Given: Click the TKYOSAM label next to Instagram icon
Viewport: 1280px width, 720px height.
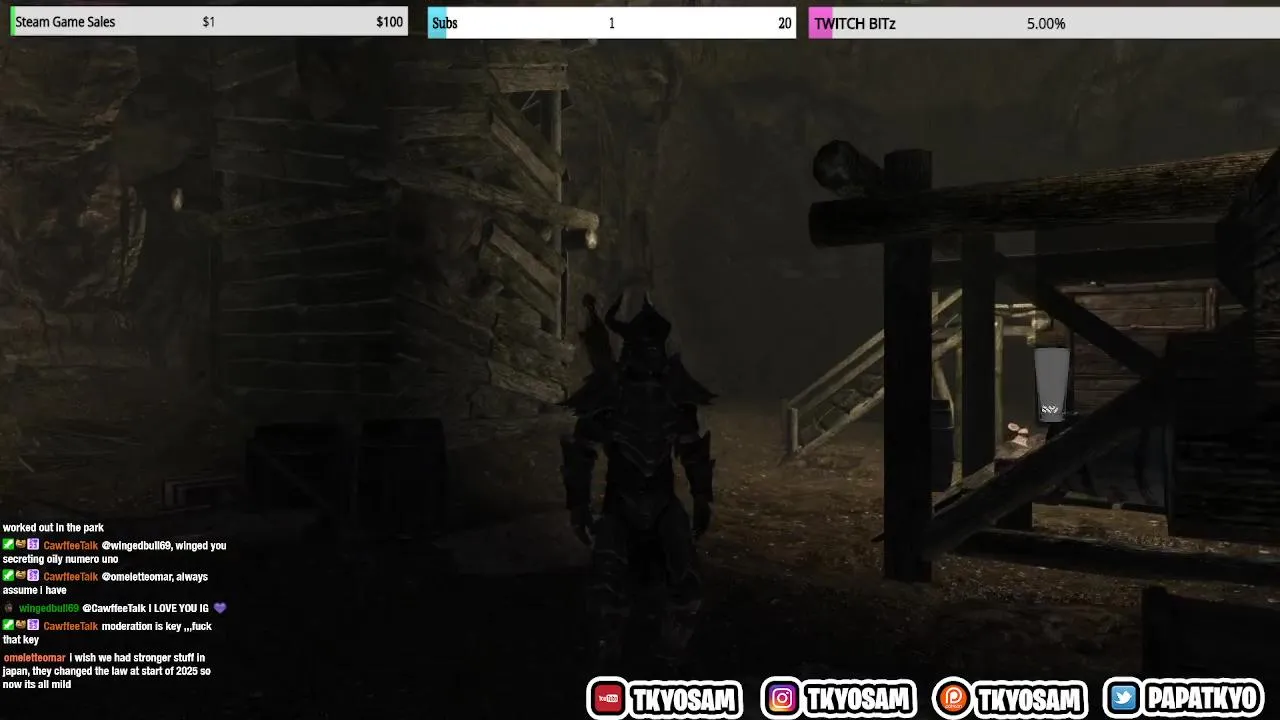Looking at the screenshot, I should coord(857,699).
